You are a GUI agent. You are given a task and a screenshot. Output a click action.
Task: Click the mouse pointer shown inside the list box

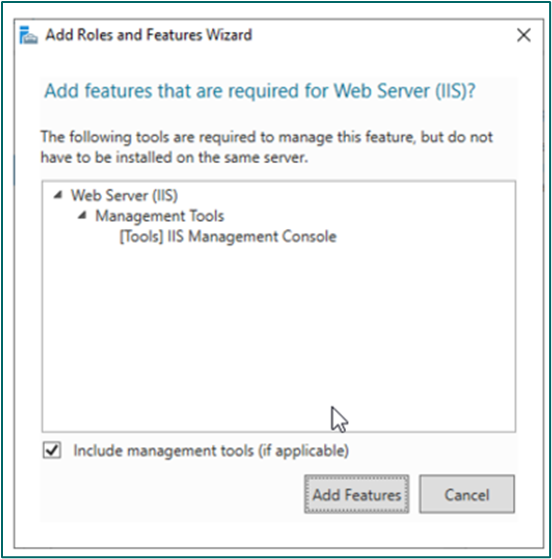tap(339, 419)
